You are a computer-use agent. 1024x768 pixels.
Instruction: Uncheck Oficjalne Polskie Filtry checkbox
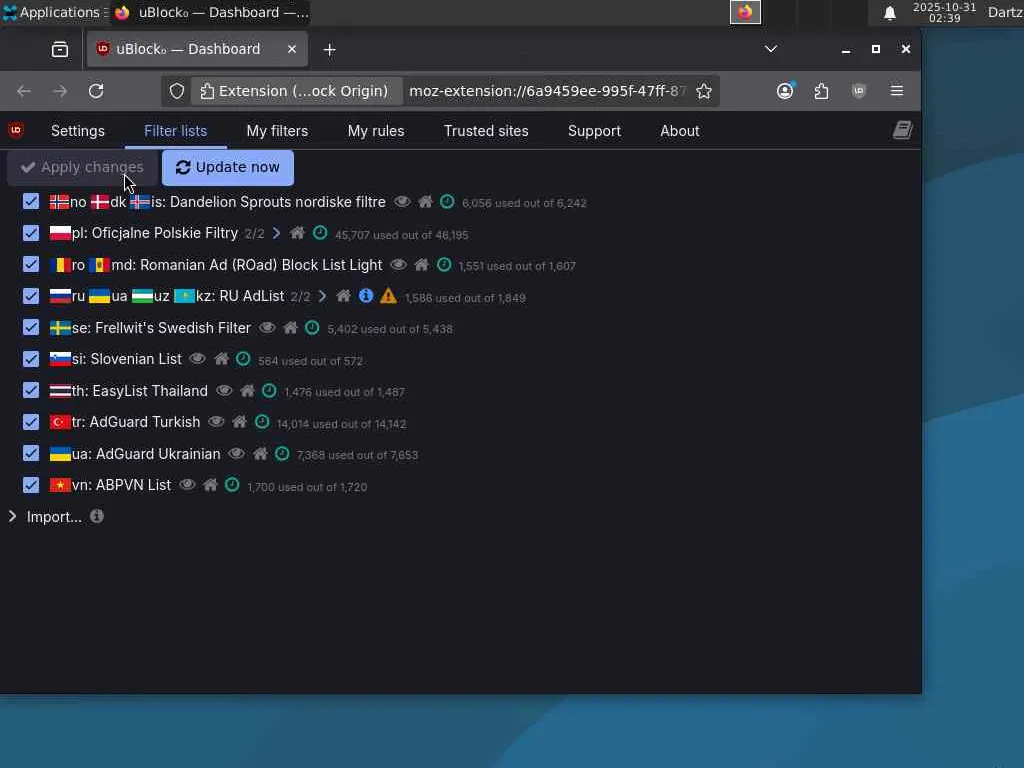pyautogui.click(x=31, y=232)
